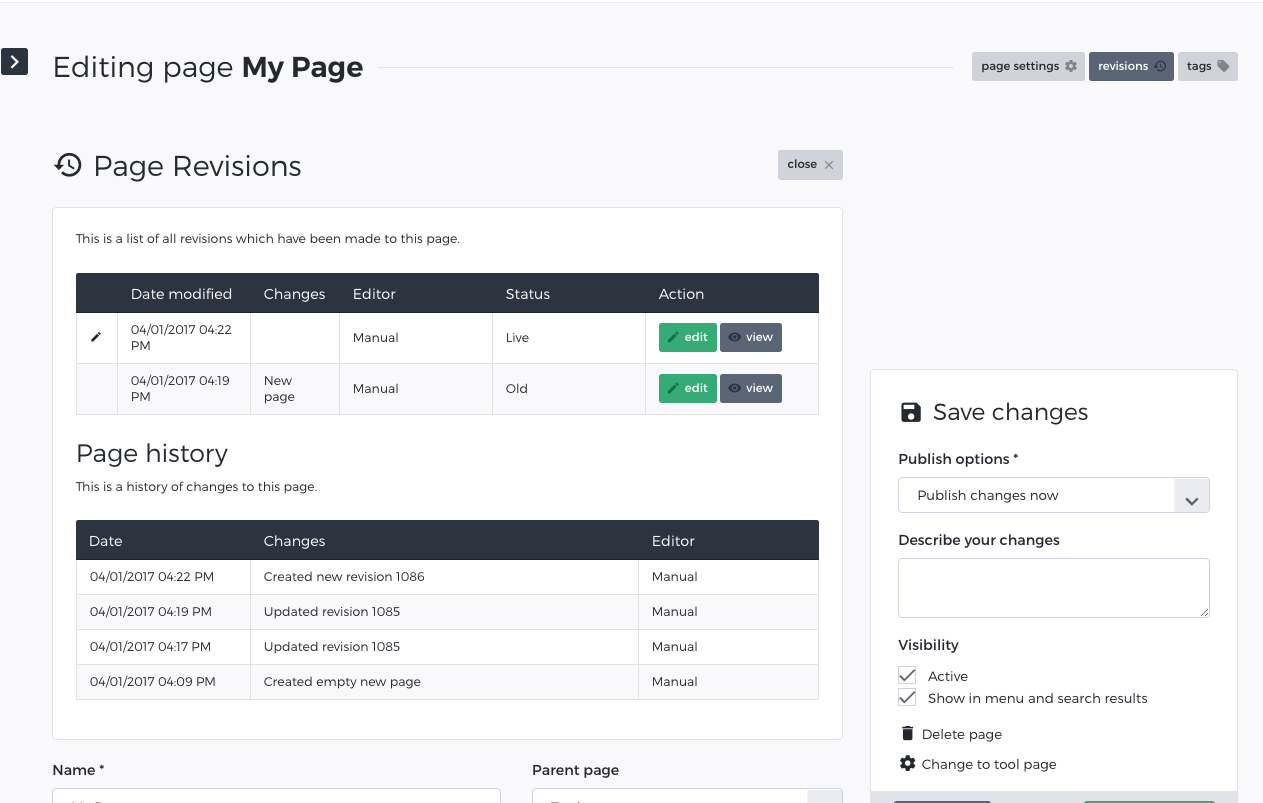Close the Page Revisions panel
The image size is (1263, 803).
[x=810, y=165]
